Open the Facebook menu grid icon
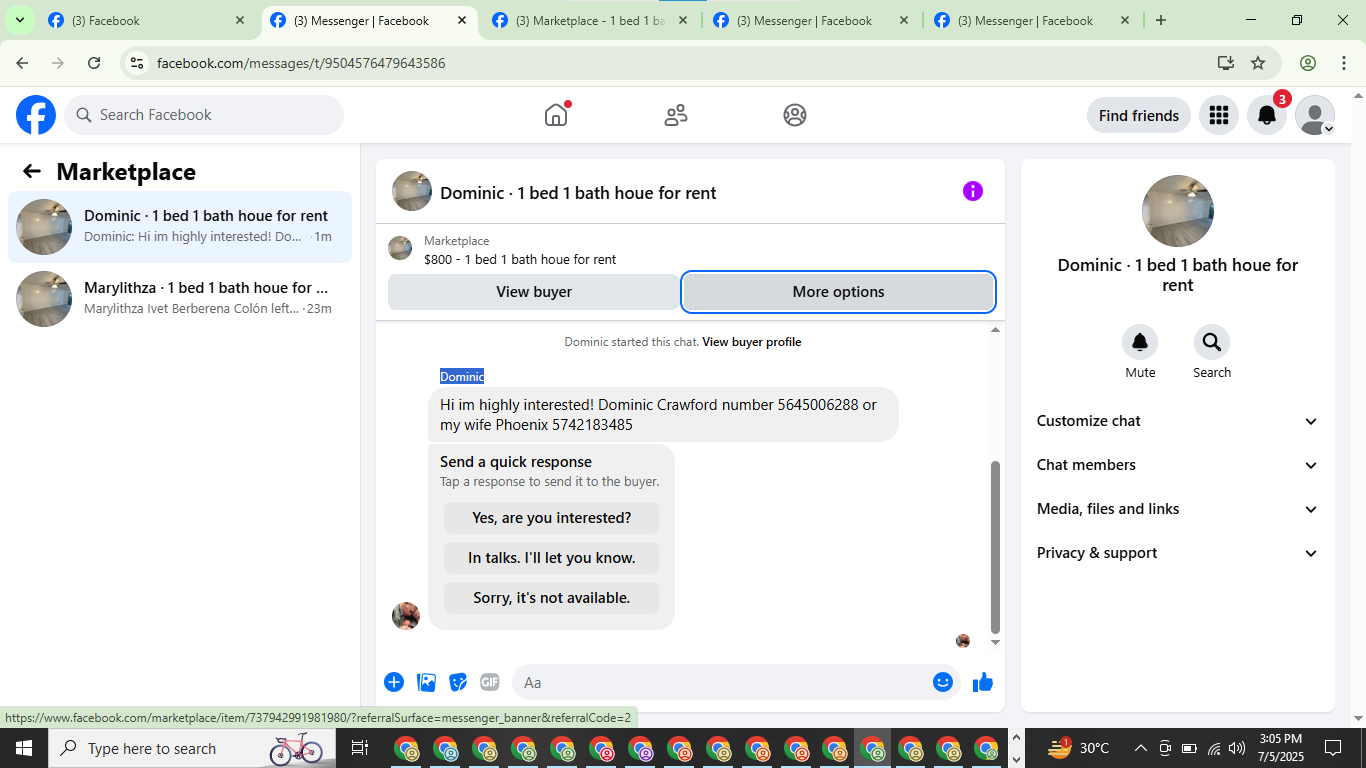The width and height of the screenshot is (1366, 768). (1218, 115)
